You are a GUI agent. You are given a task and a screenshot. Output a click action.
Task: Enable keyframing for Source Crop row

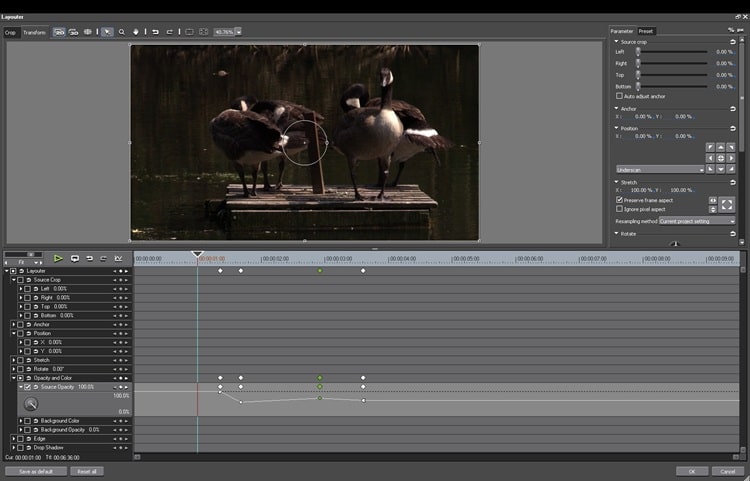click(x=21, y=280)
